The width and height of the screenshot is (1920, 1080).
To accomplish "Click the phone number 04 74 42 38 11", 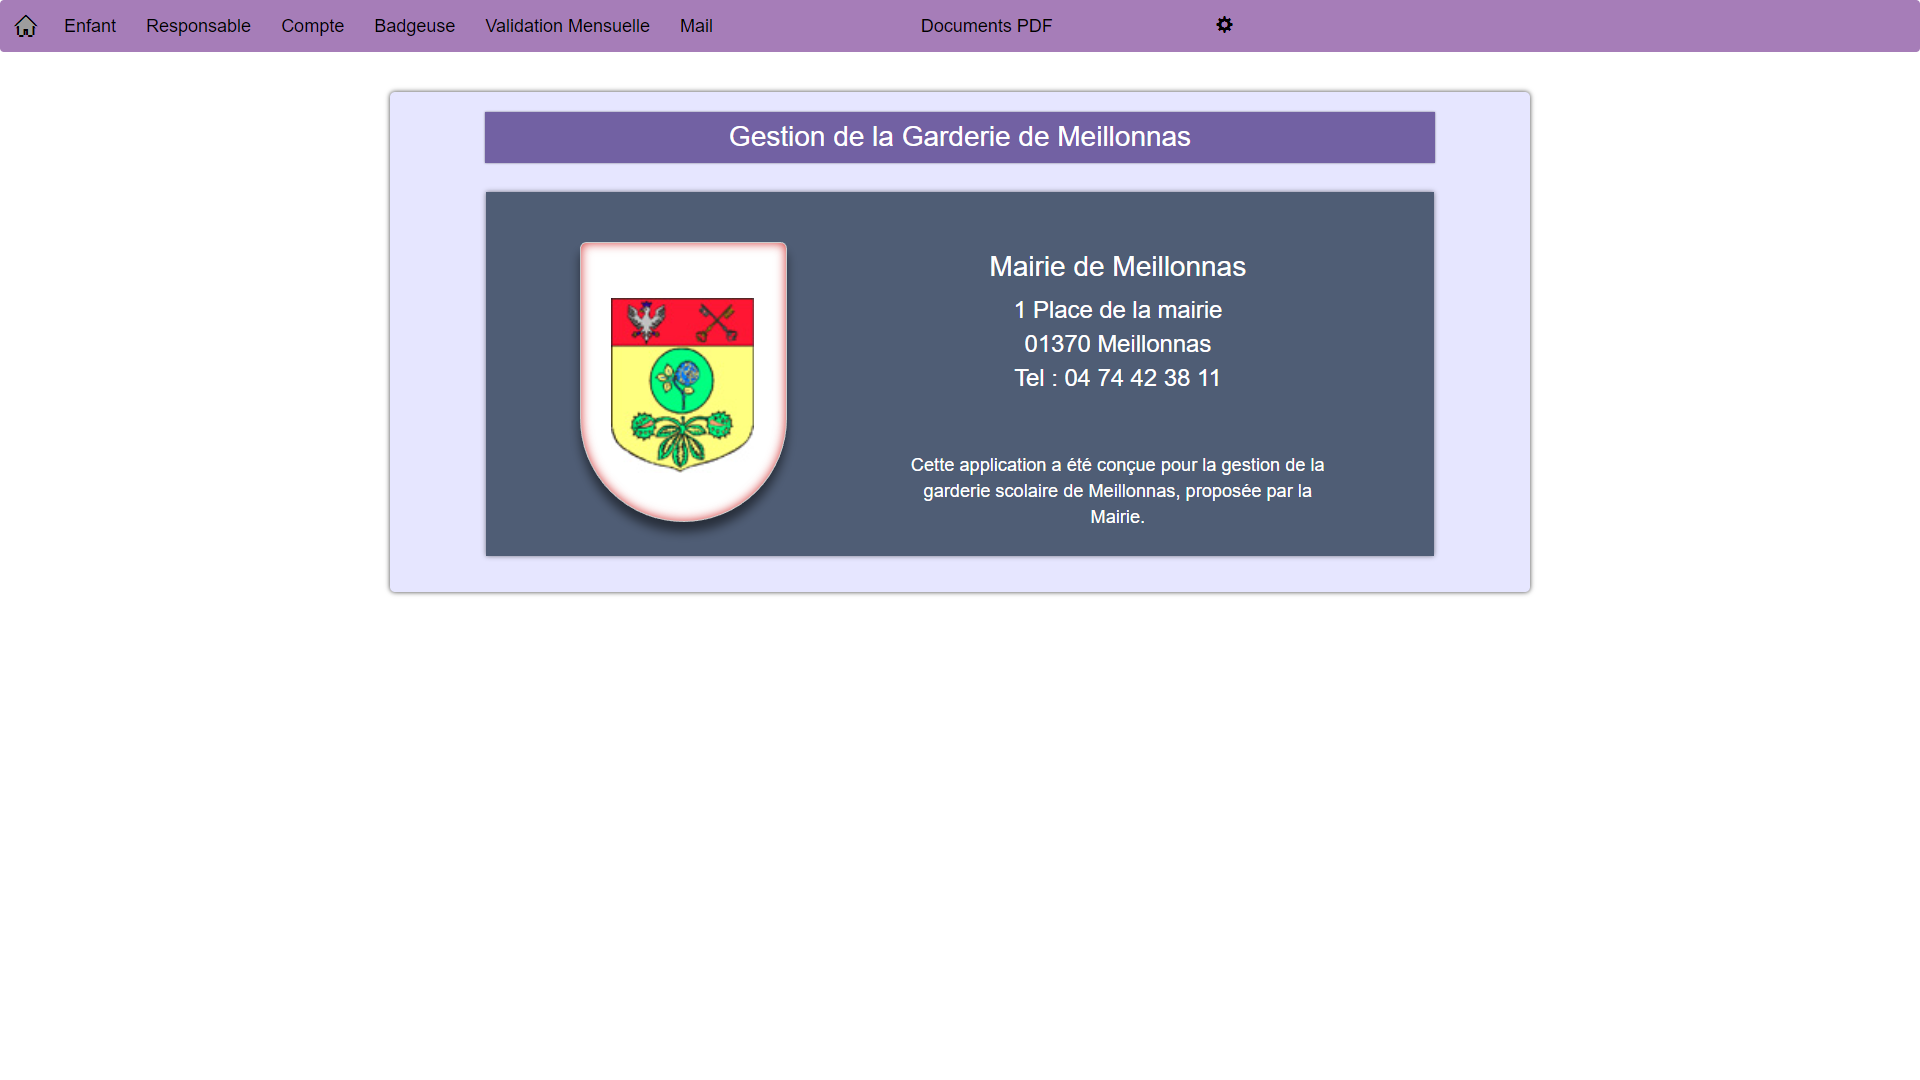I will pyautogui.click(x=1117, y=378).
